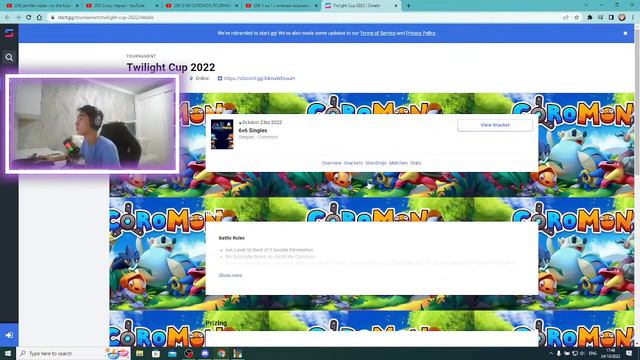Bookmark this page with star icon
Image resolution: width=640 pixels, height=360 pixels.
point(576,18)
